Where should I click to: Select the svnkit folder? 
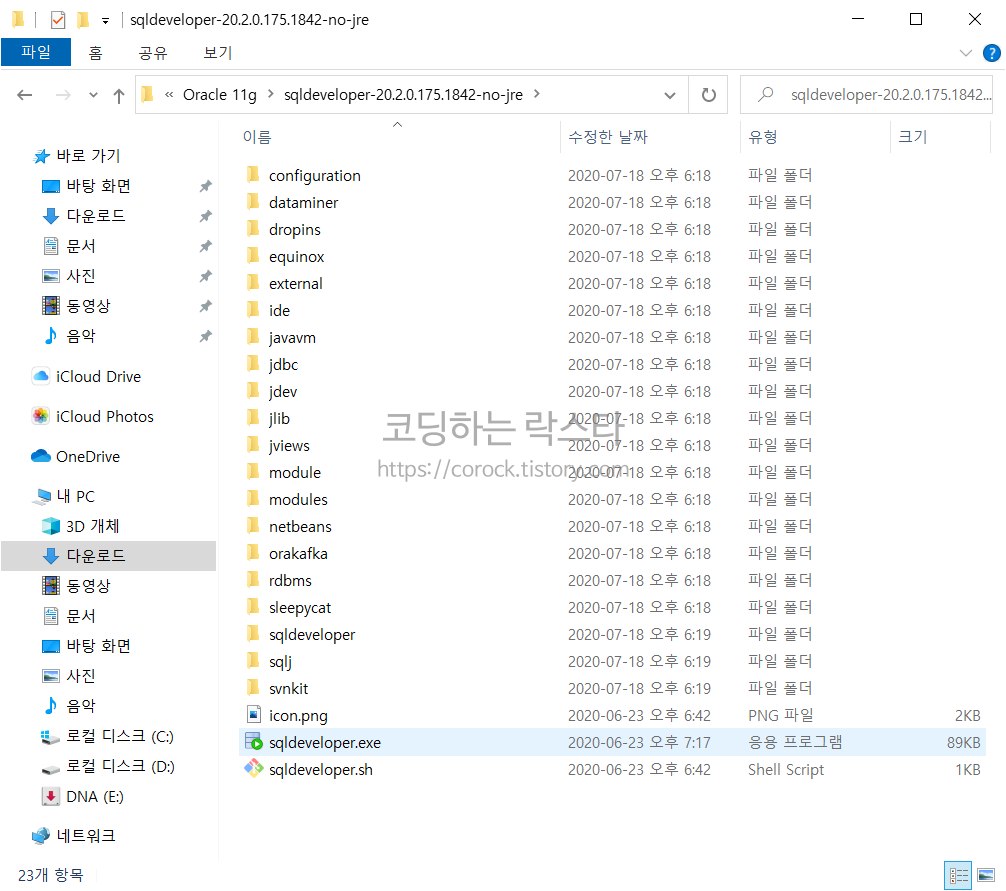(289, 688)
